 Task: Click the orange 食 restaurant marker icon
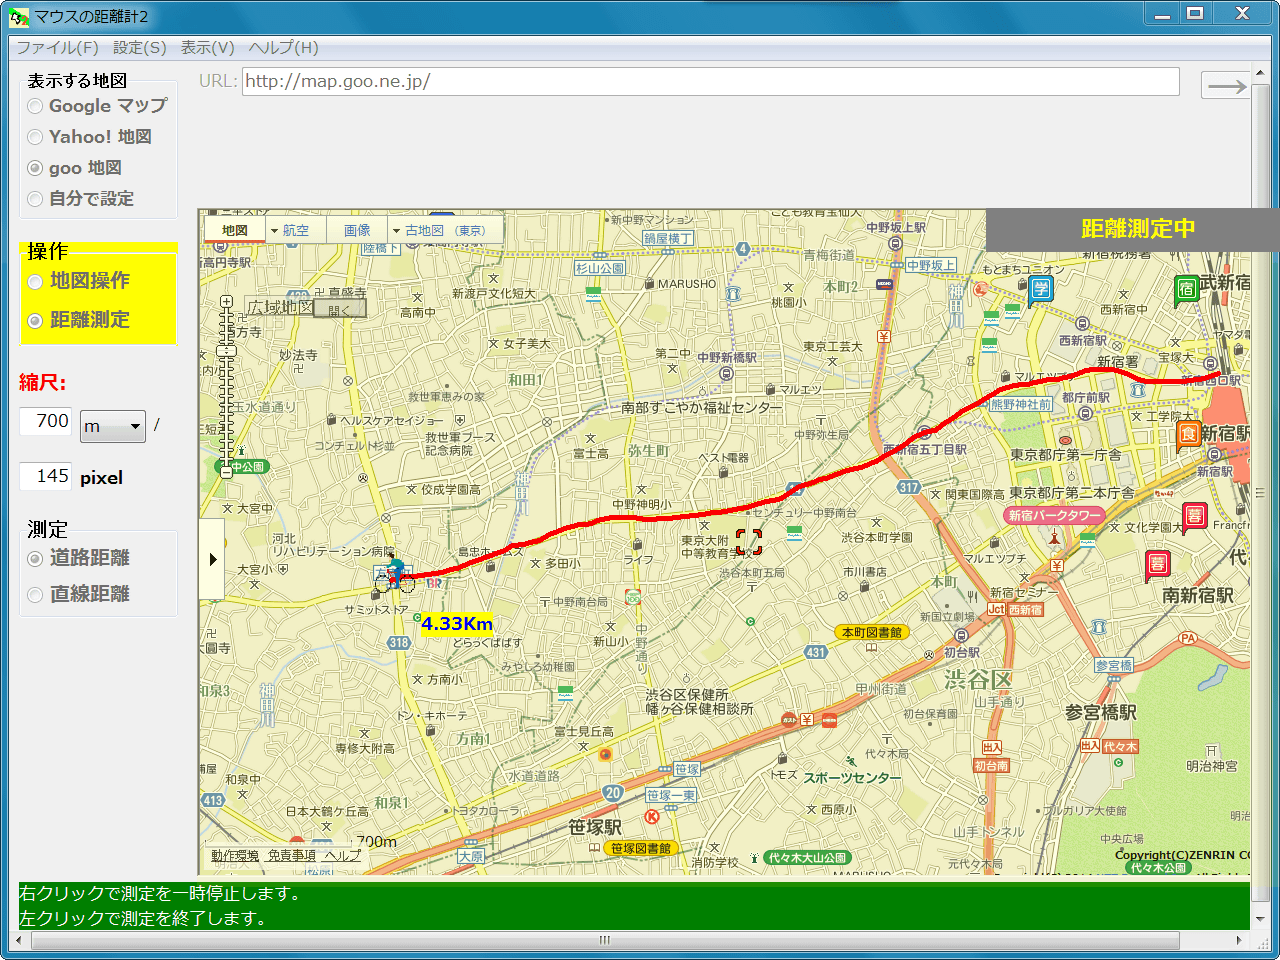(x=1187, y=434)
